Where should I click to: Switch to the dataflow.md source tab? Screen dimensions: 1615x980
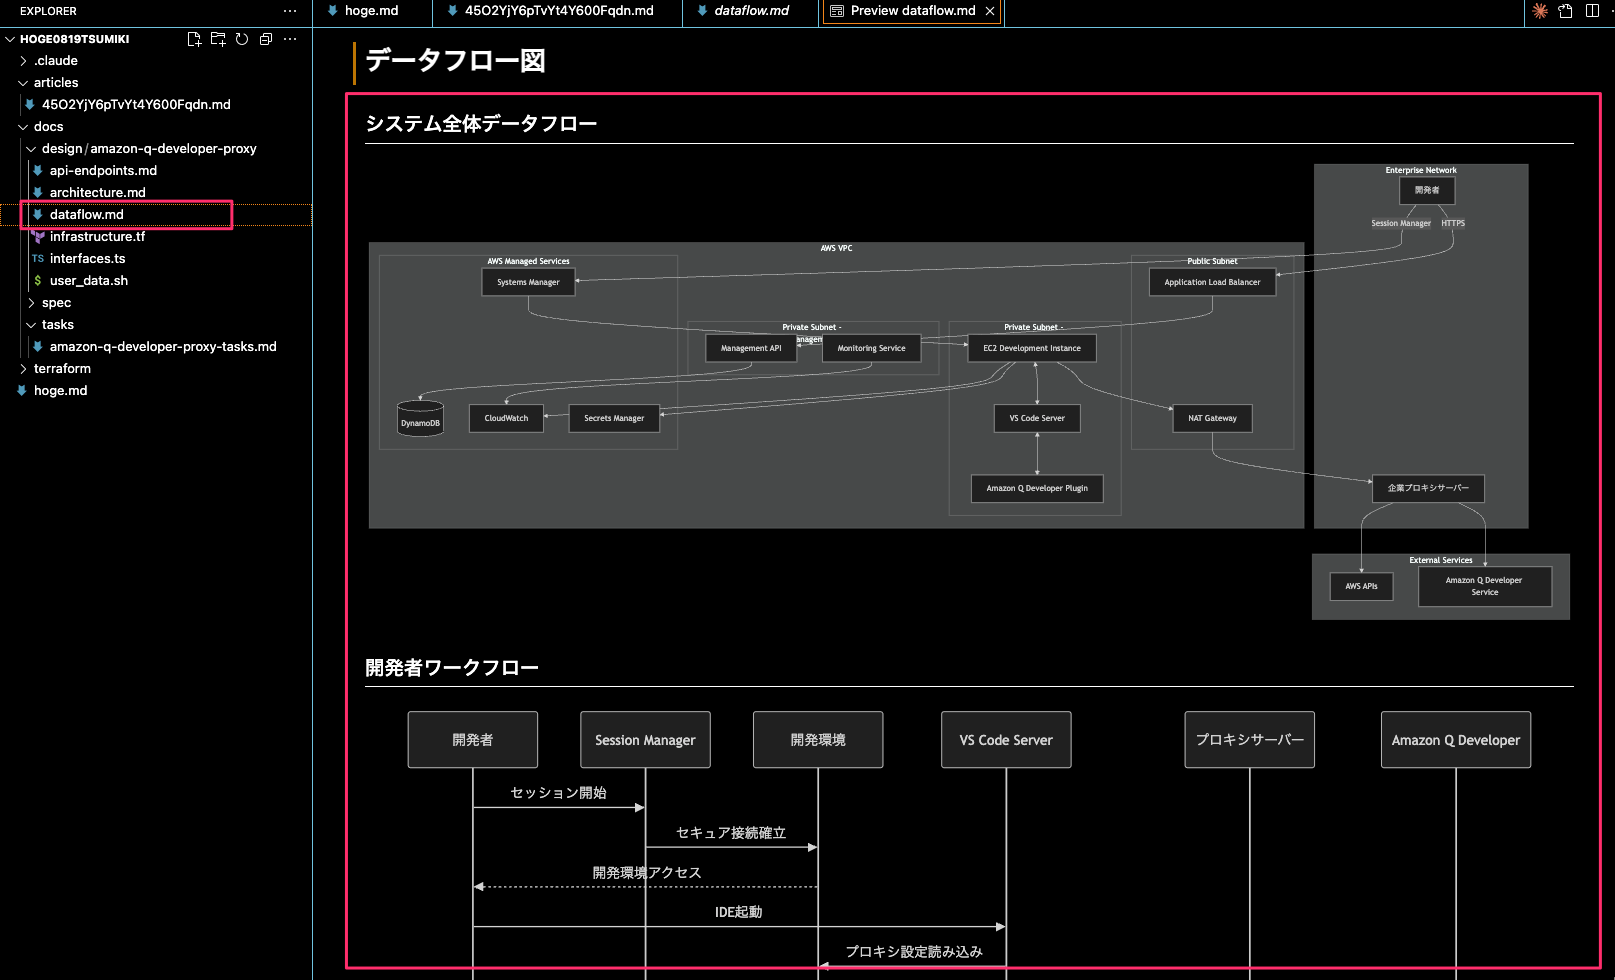point(751,11)
